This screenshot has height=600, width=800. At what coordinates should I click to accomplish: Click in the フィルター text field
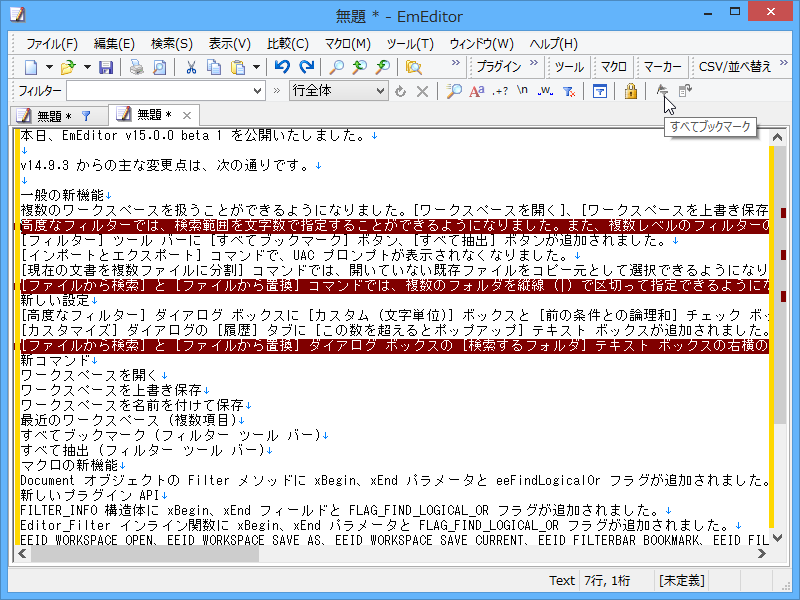coord(159,91)
